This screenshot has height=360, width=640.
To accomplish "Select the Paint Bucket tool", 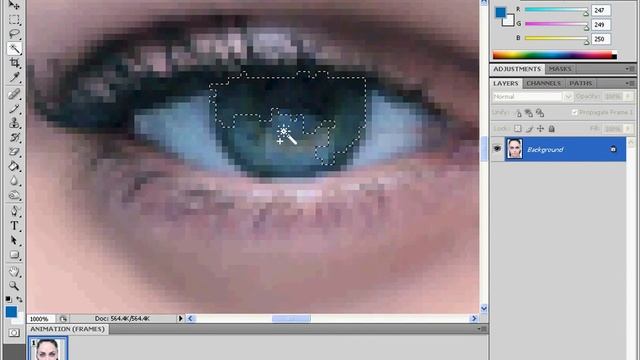I will [14, 166].
